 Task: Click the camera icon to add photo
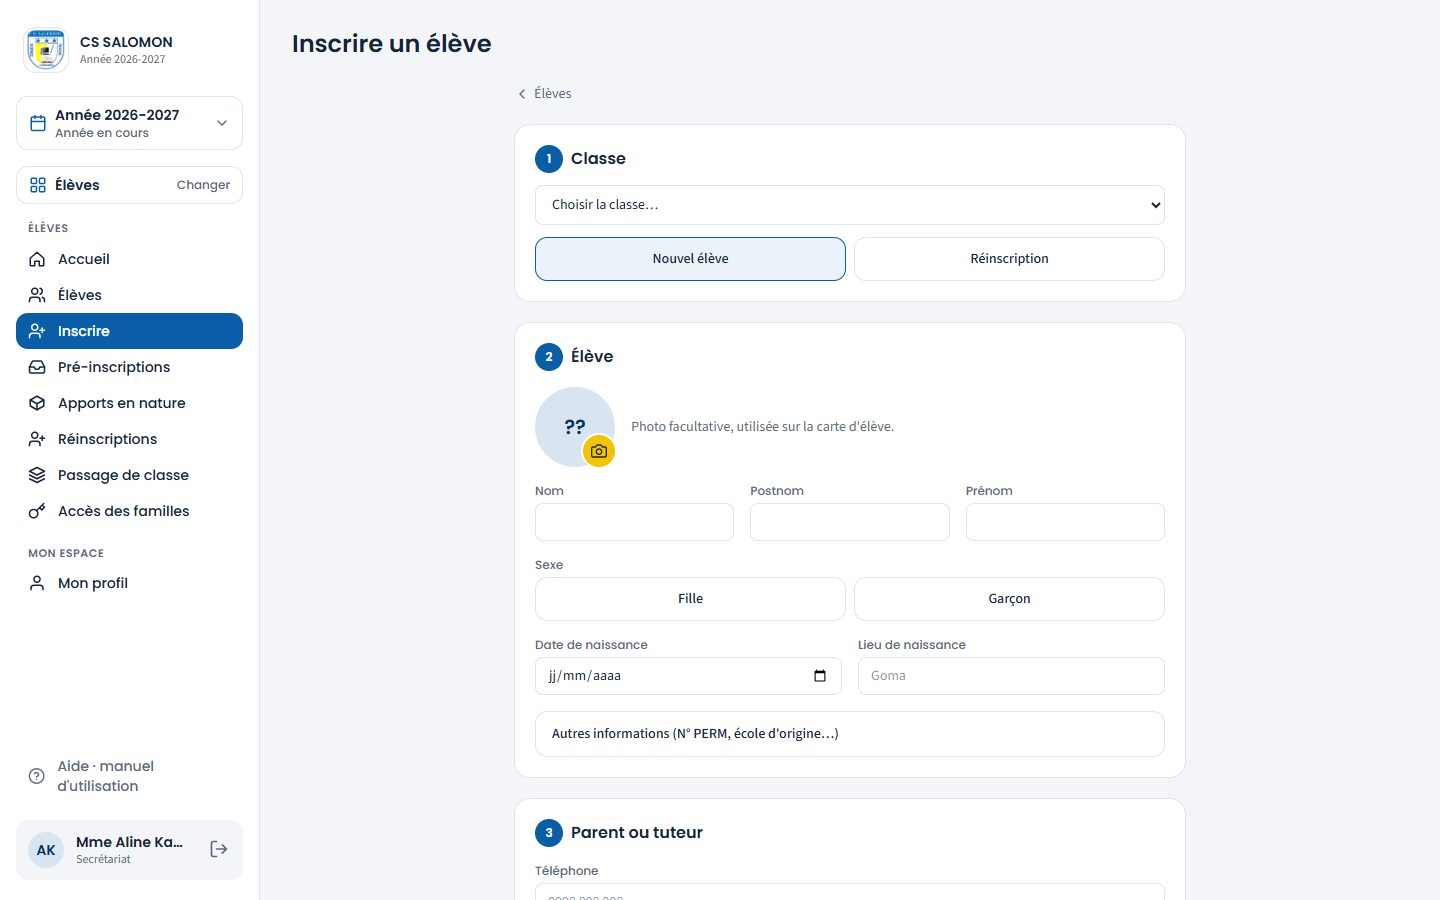pos(599,451)
